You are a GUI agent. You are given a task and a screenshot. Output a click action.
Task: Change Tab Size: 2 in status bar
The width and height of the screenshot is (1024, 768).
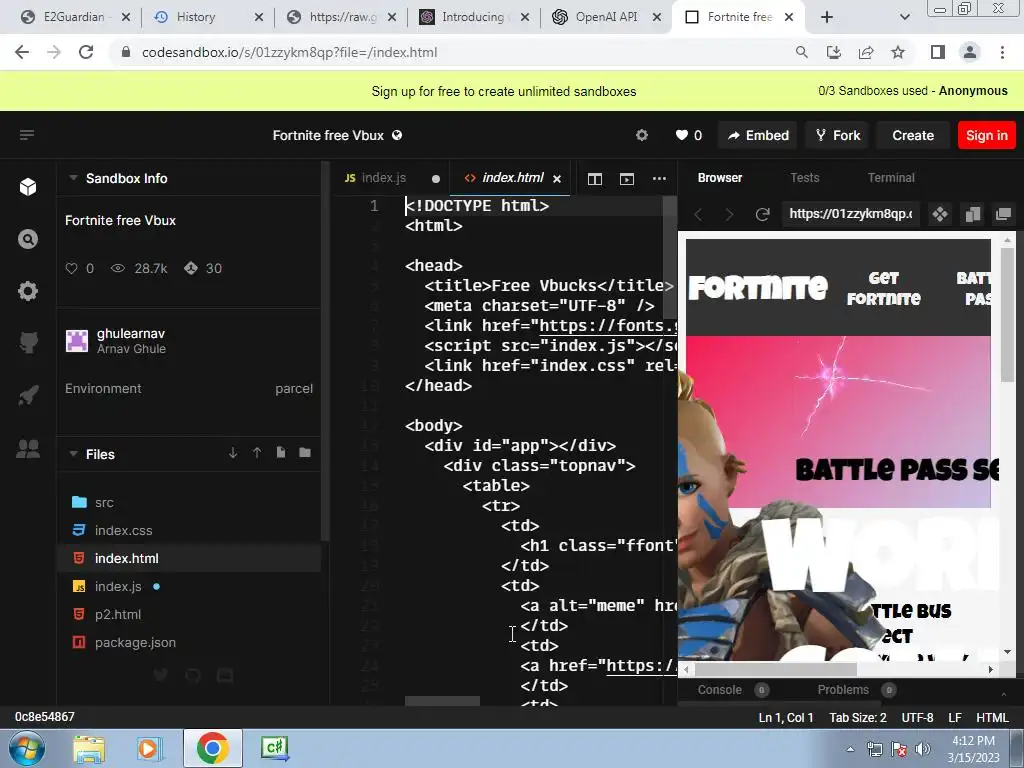coord(857,718)
